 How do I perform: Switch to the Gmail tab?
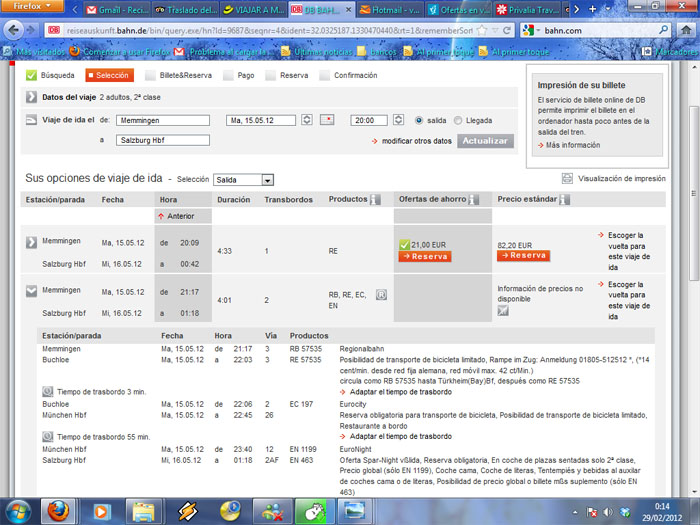click(x=117, y=10)
